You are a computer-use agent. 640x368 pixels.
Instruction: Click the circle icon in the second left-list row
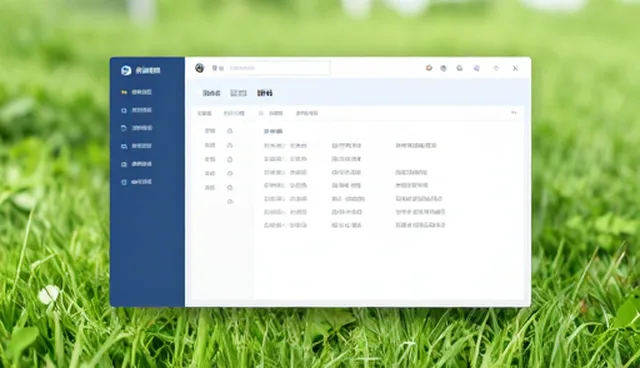coord(230,145)
